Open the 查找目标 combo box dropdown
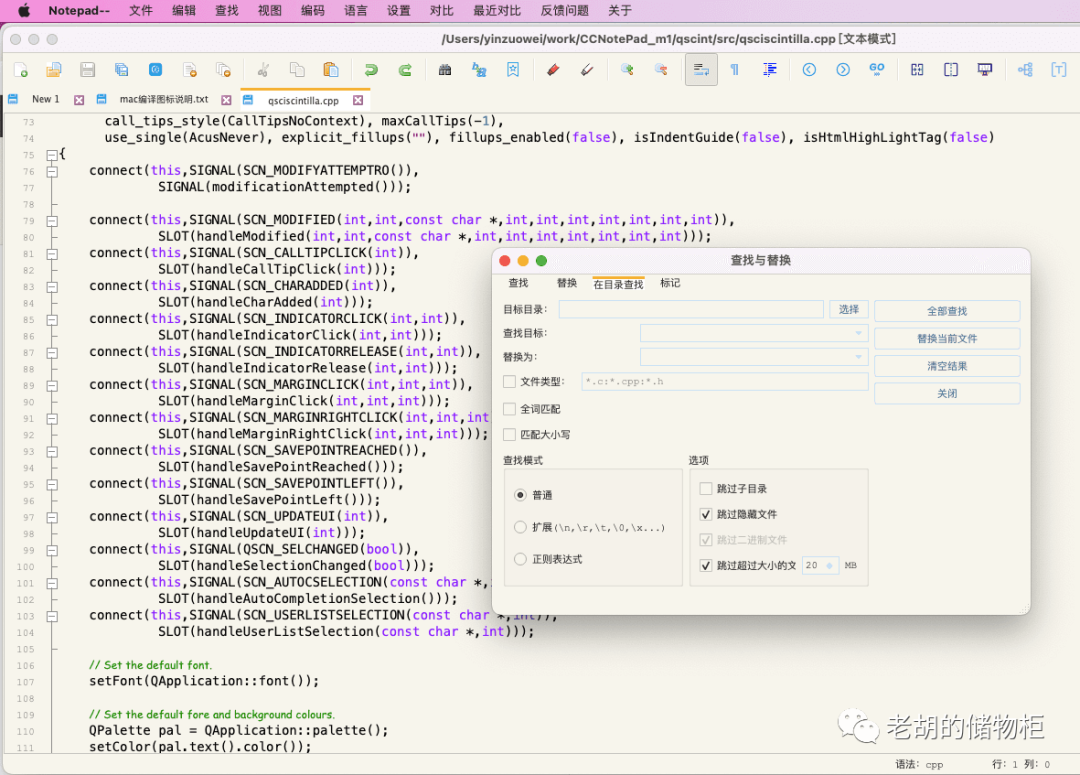The height and width of the screenshot is (775, 1080). [858, 333]
